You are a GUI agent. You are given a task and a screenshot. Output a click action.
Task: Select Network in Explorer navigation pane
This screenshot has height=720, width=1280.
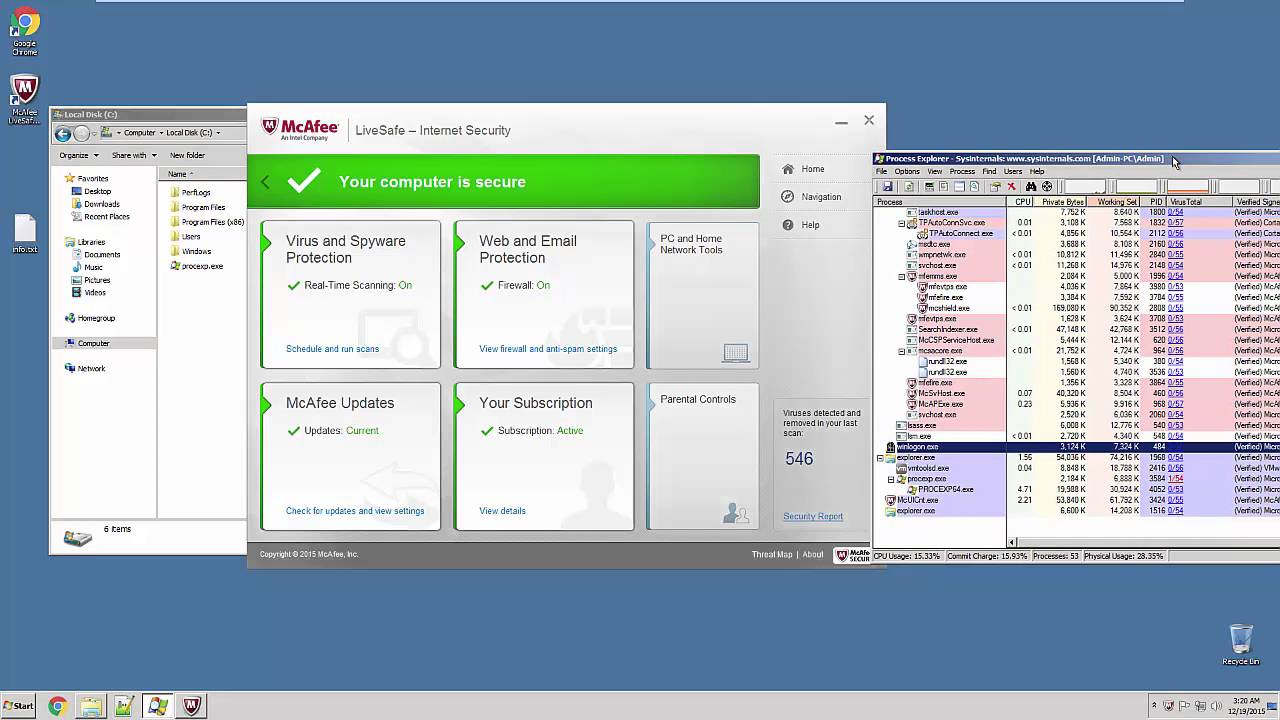coord(85,368)
